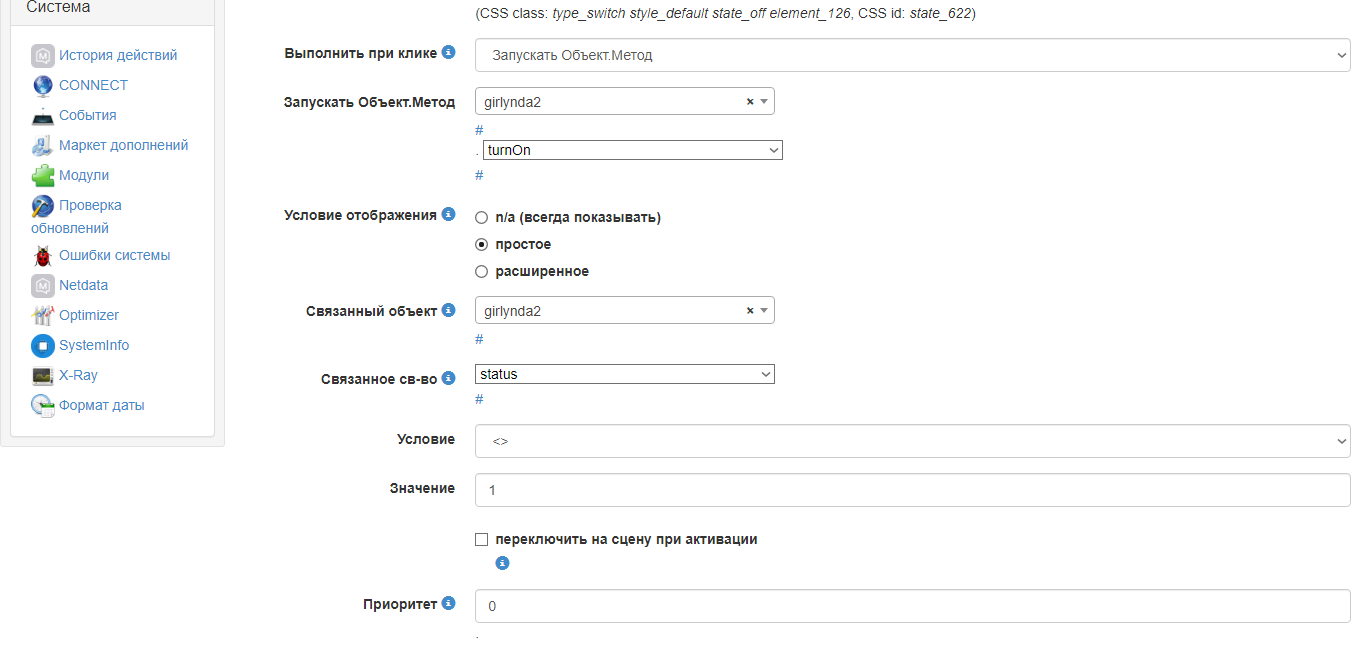Click the SystemInfo blue circle icon
The width and height of the screenshot is (1366, 658).
[x=42, y=345]
